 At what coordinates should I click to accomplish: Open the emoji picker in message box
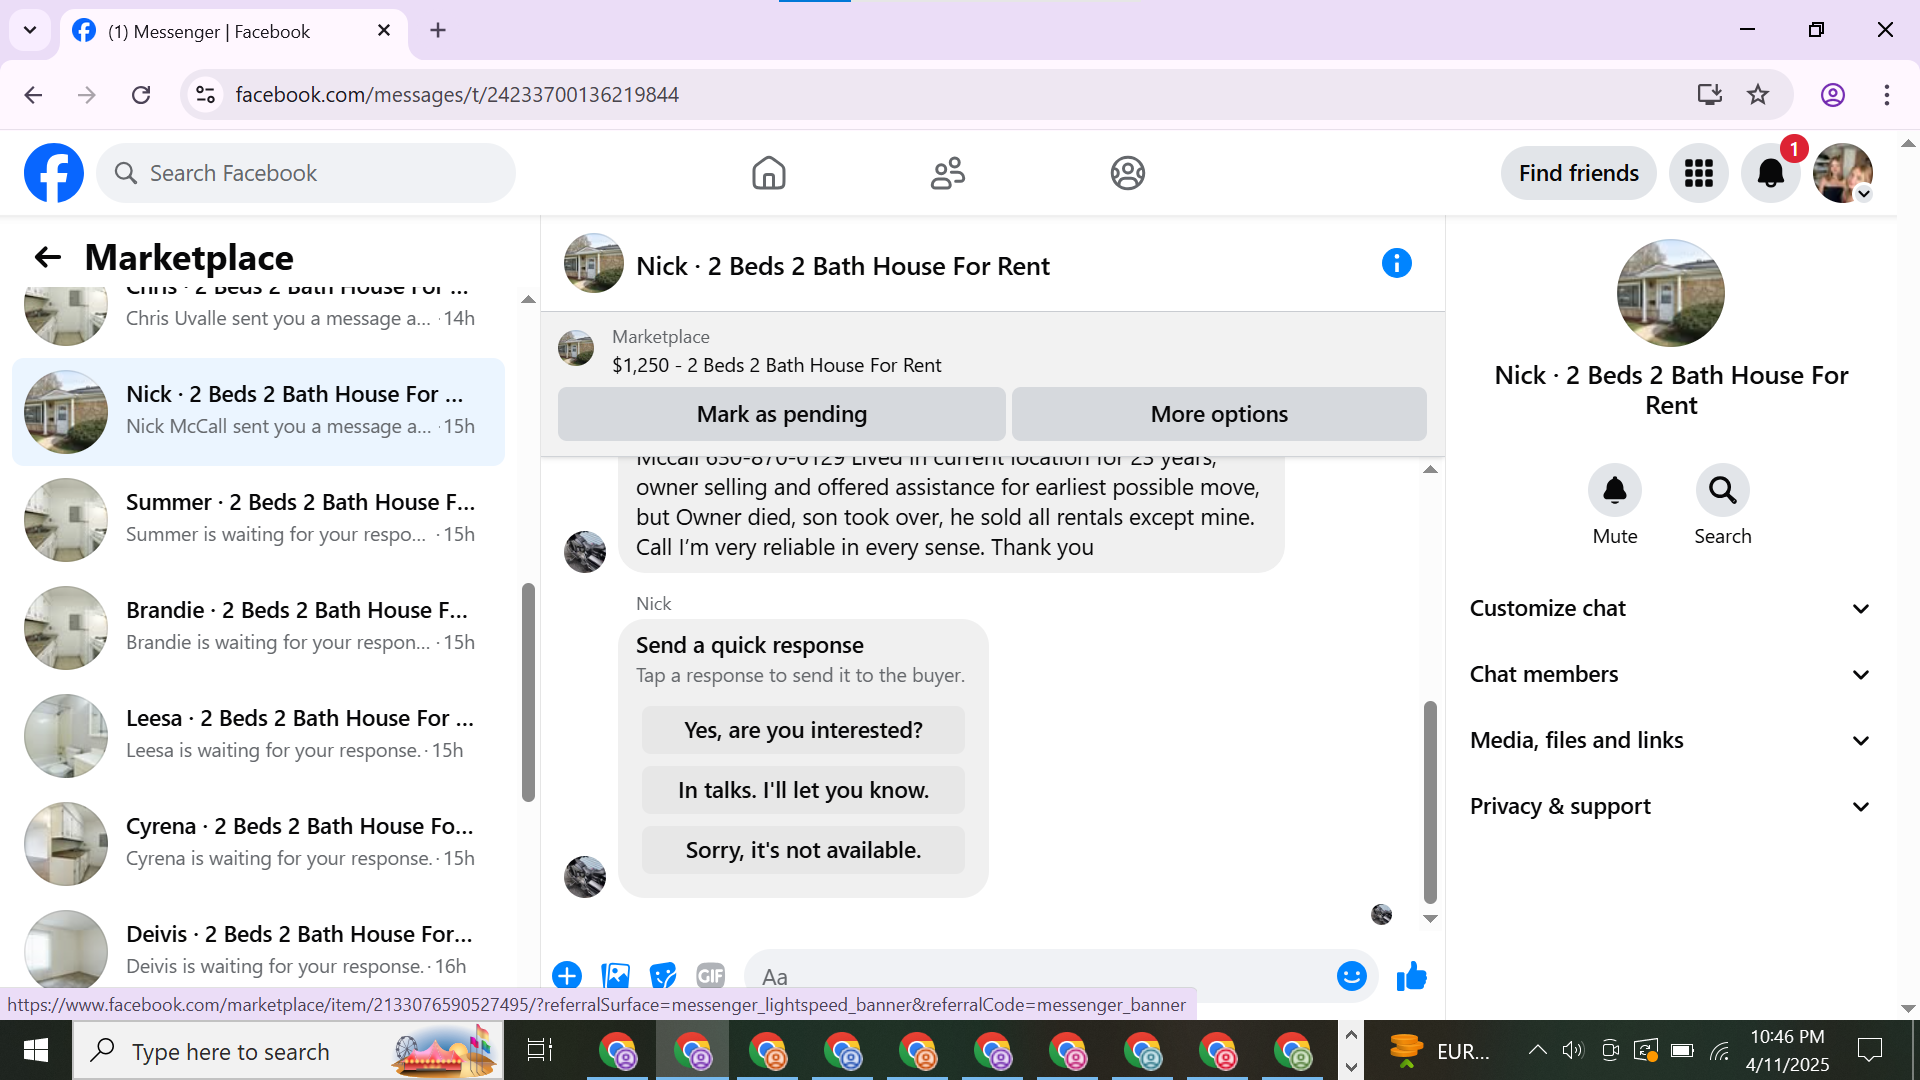[1351, 975]
